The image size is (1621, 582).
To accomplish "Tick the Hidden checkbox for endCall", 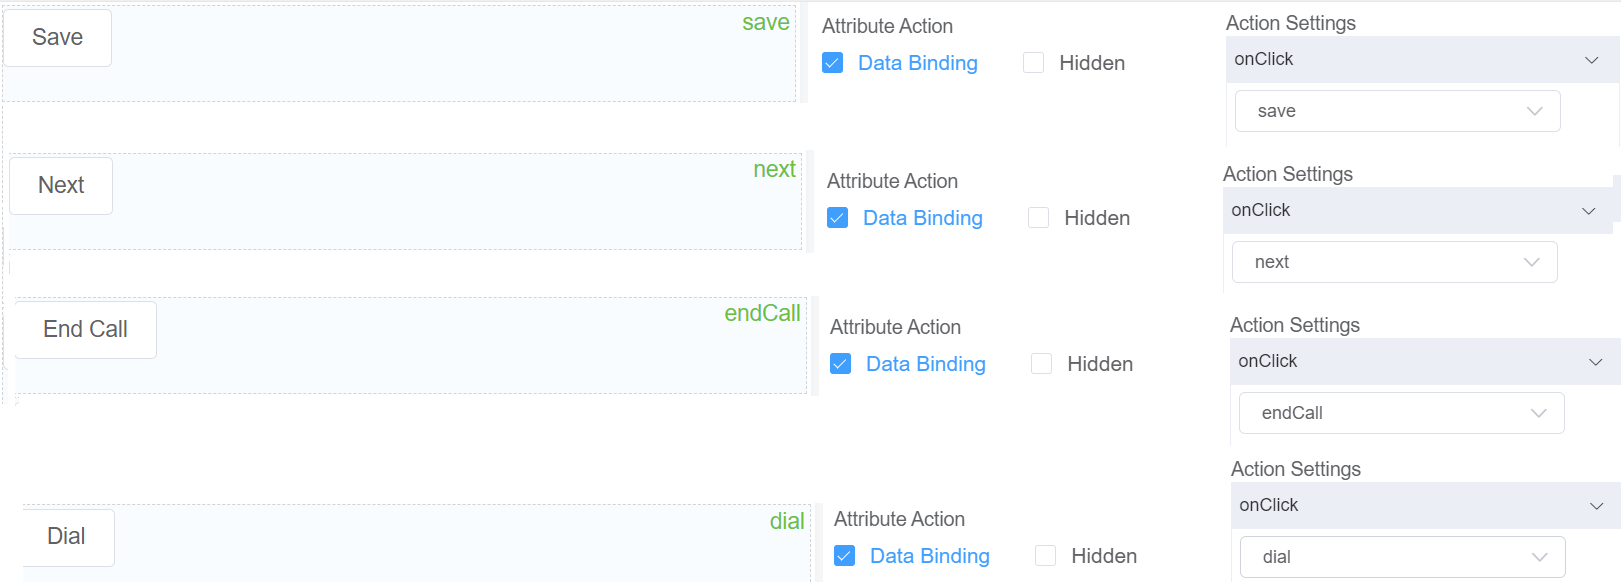I will coord(1042,364).
